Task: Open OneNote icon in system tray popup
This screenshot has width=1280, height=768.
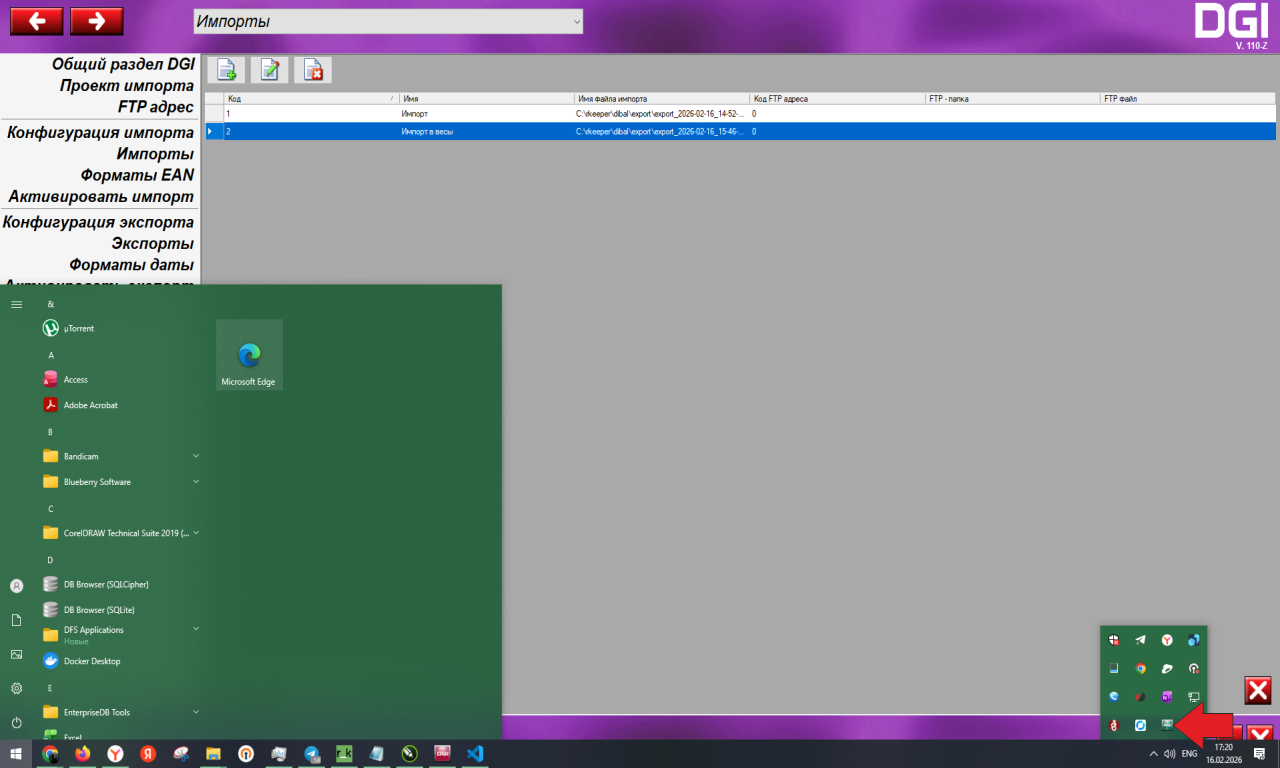Action: [1166, 696]
